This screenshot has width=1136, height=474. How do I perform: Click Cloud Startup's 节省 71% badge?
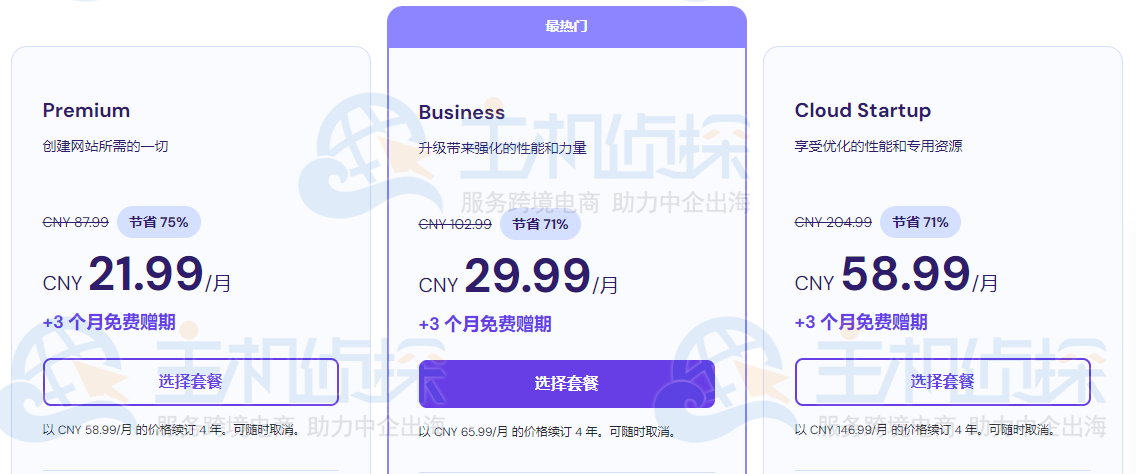click(920, 222)
